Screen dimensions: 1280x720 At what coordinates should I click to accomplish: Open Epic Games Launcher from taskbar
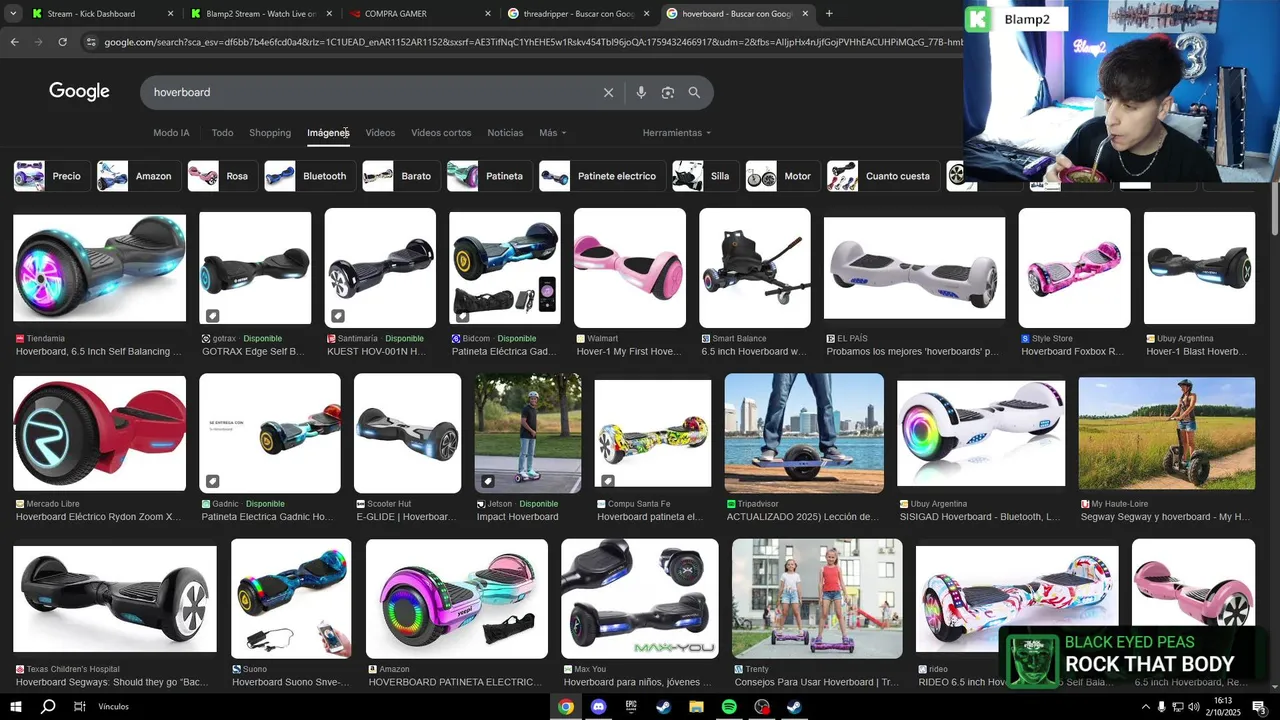pyautogui.click(x=631, y=706)
